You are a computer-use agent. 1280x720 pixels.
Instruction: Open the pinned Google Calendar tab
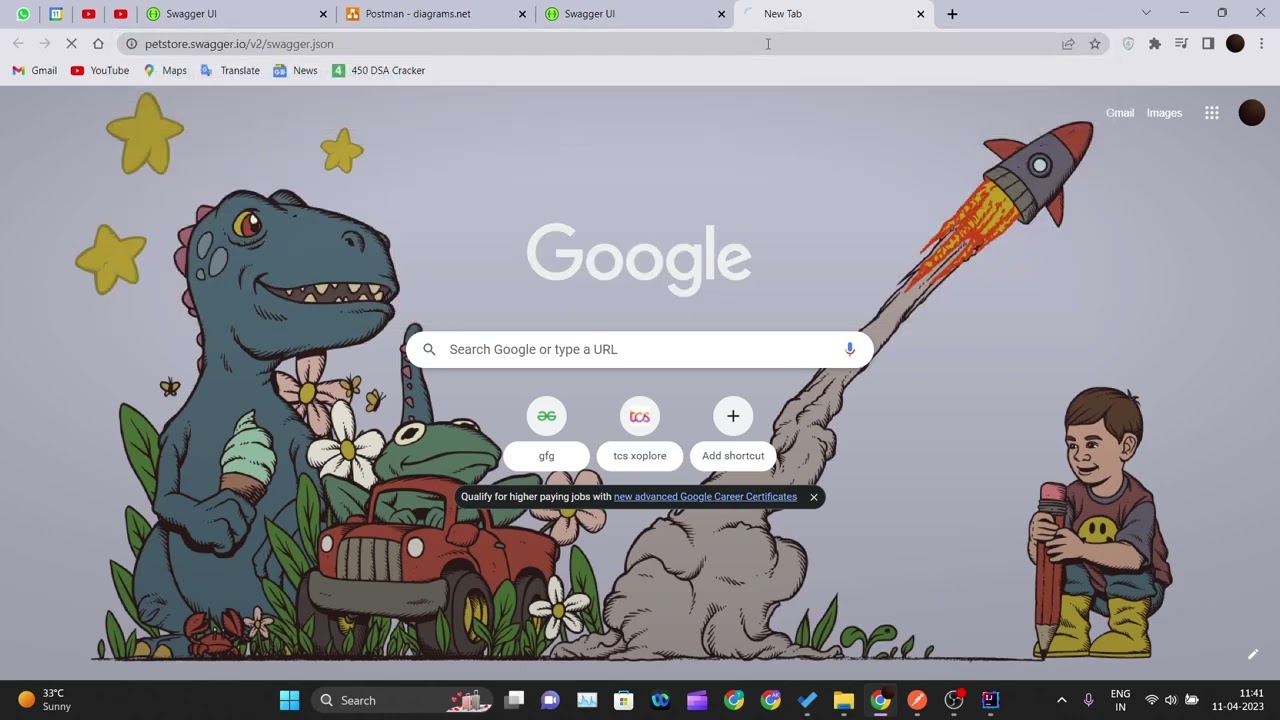(56, 14)
